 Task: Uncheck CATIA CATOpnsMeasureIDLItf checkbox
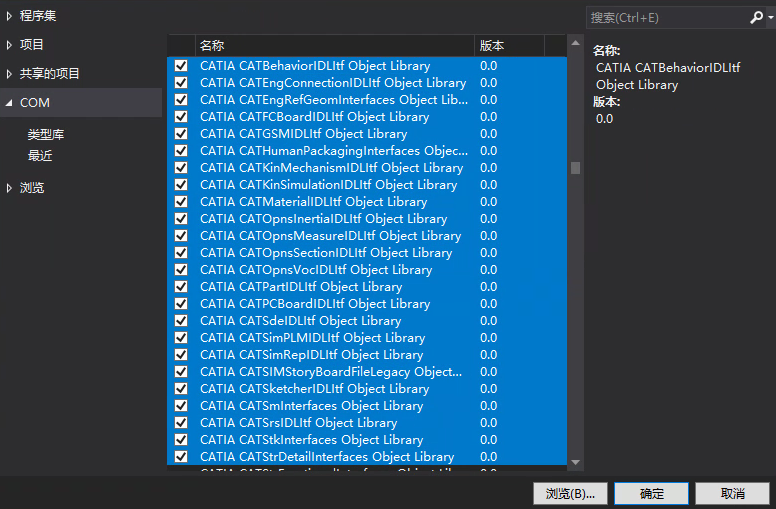181,236
